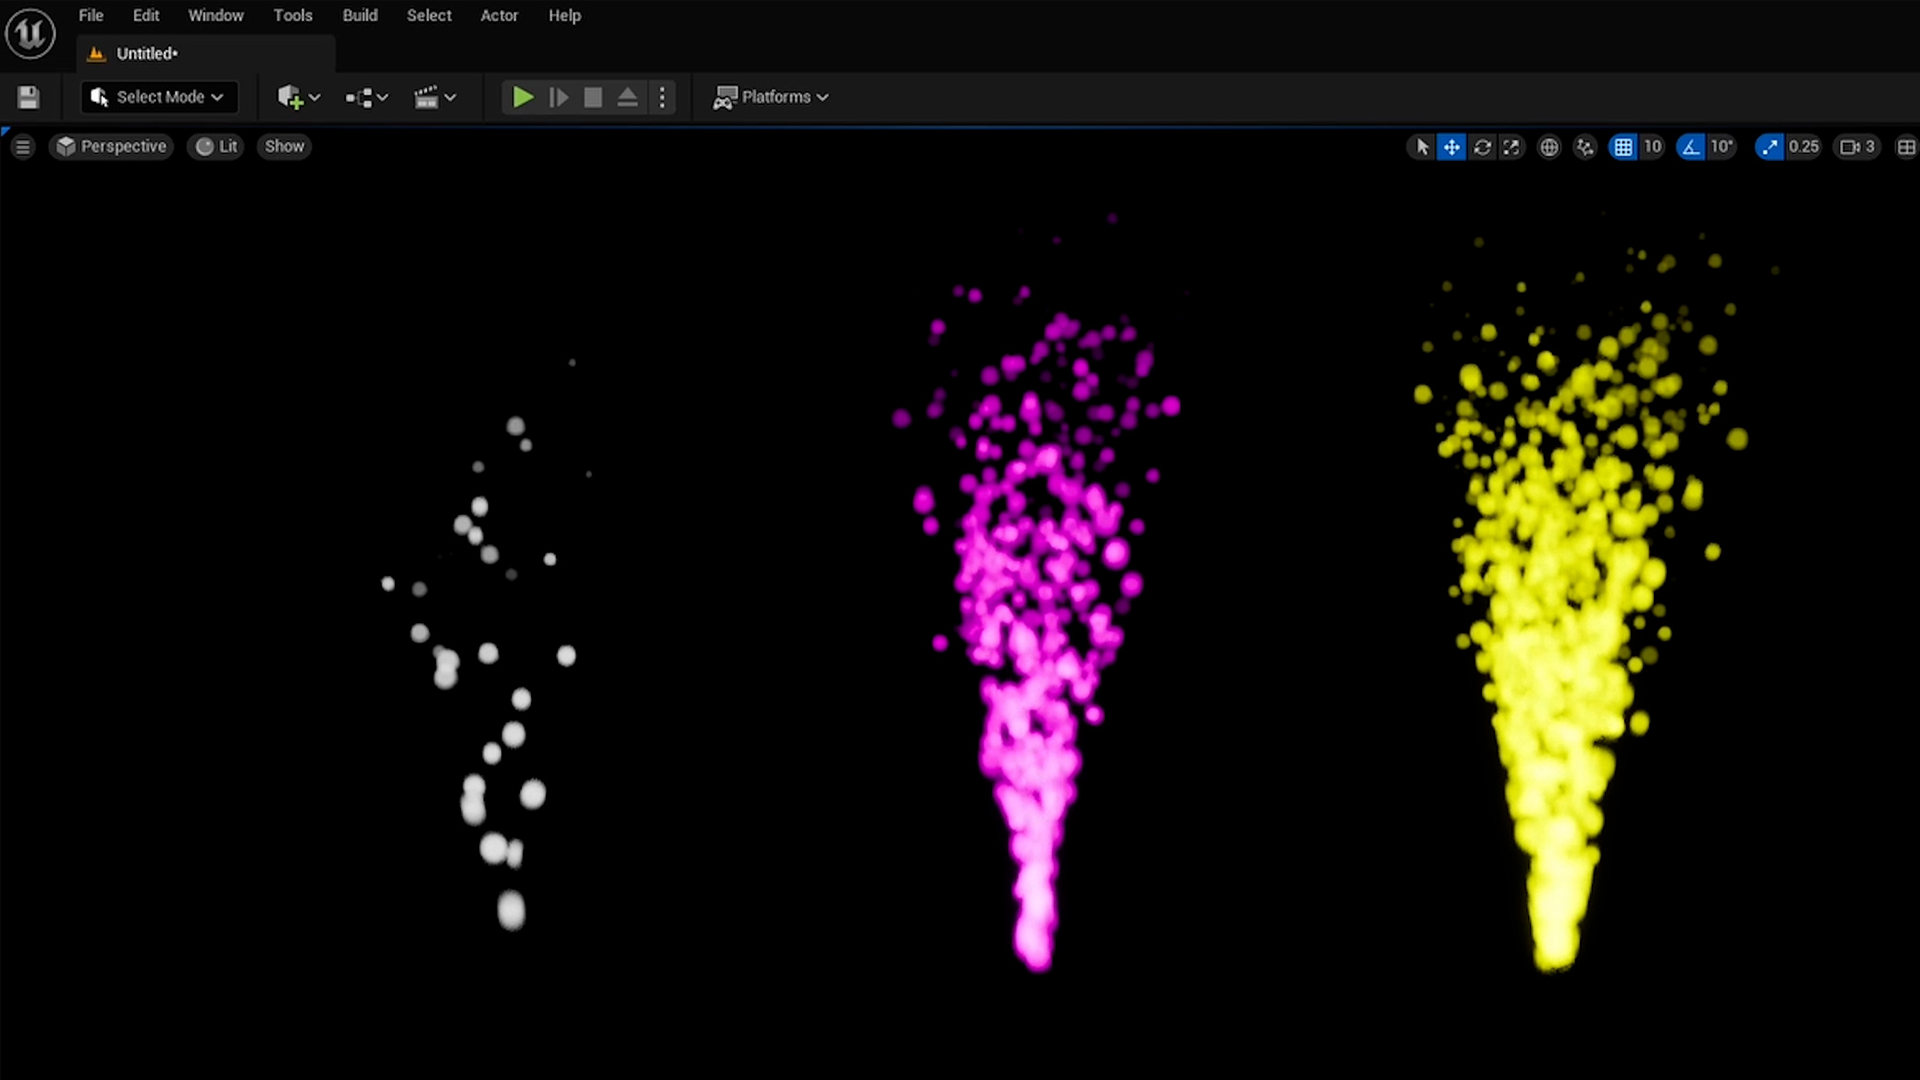Click the Perspective view button

click(111, 146)
